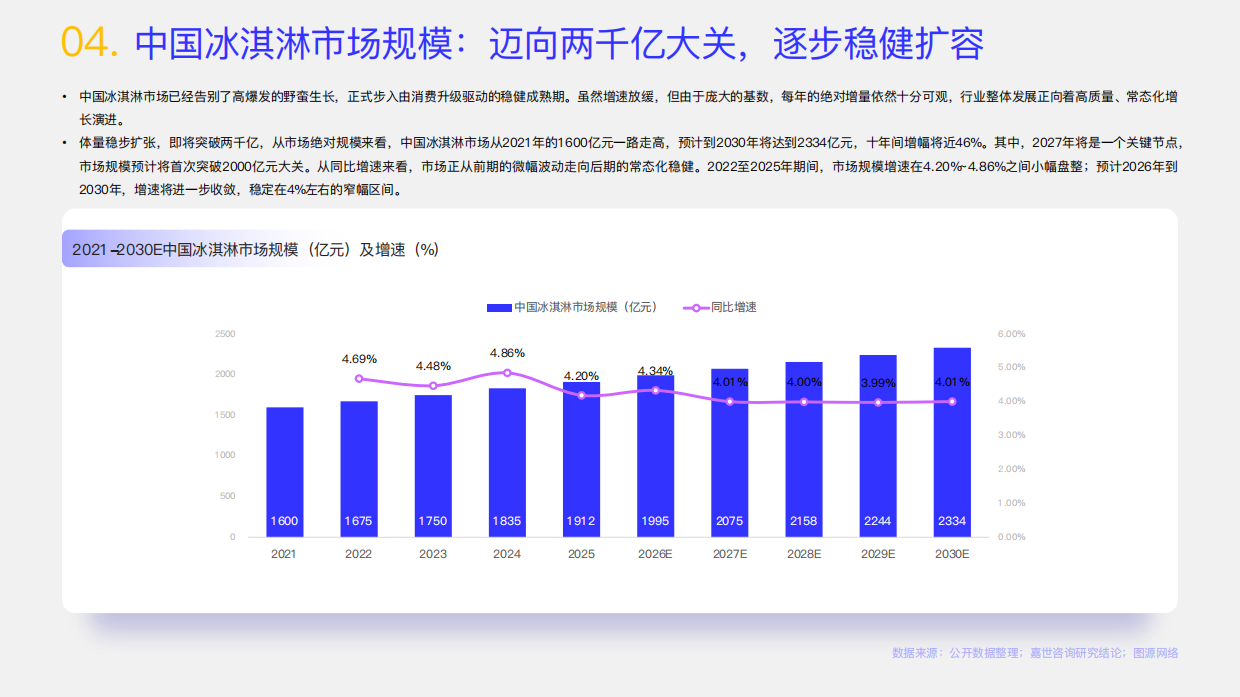Click the growth label "4.86%"
The height and width of the screenshot is (697, 1240).
(x=507, y=353)
